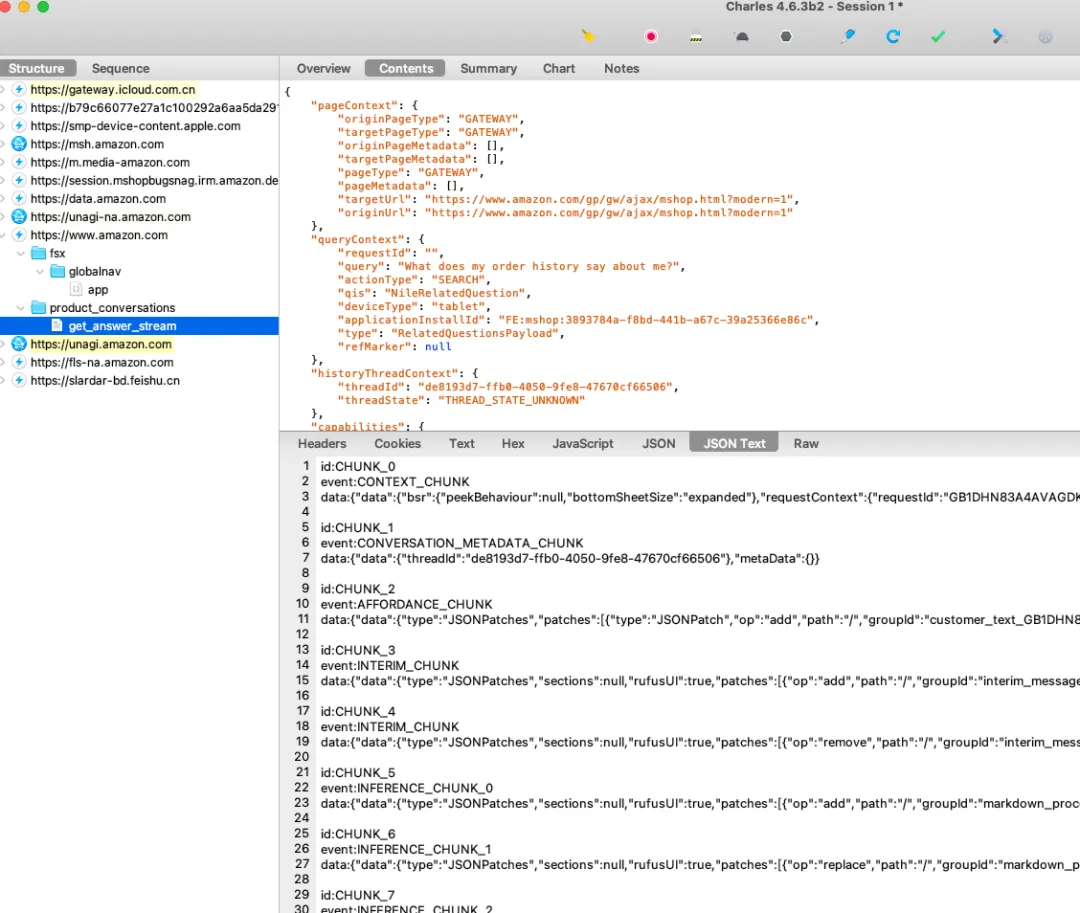1080x913 pixels.
Task: Collapse the fsx folder
Action: 23,253
